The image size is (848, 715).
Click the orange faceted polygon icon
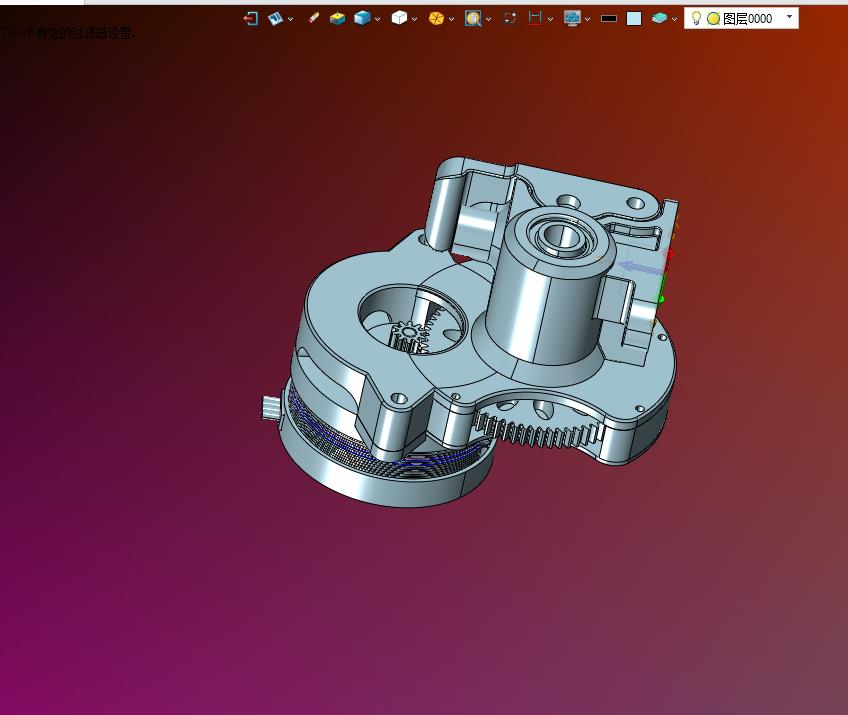pos(436,18)
